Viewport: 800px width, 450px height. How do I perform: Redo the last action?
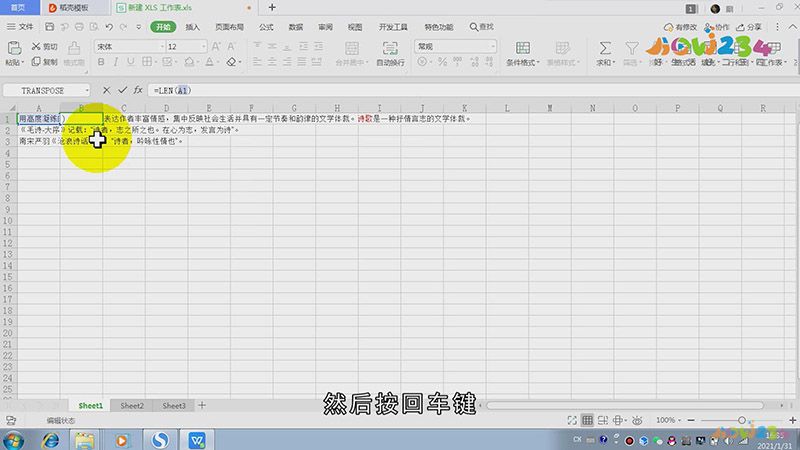(x=123, y=27)
